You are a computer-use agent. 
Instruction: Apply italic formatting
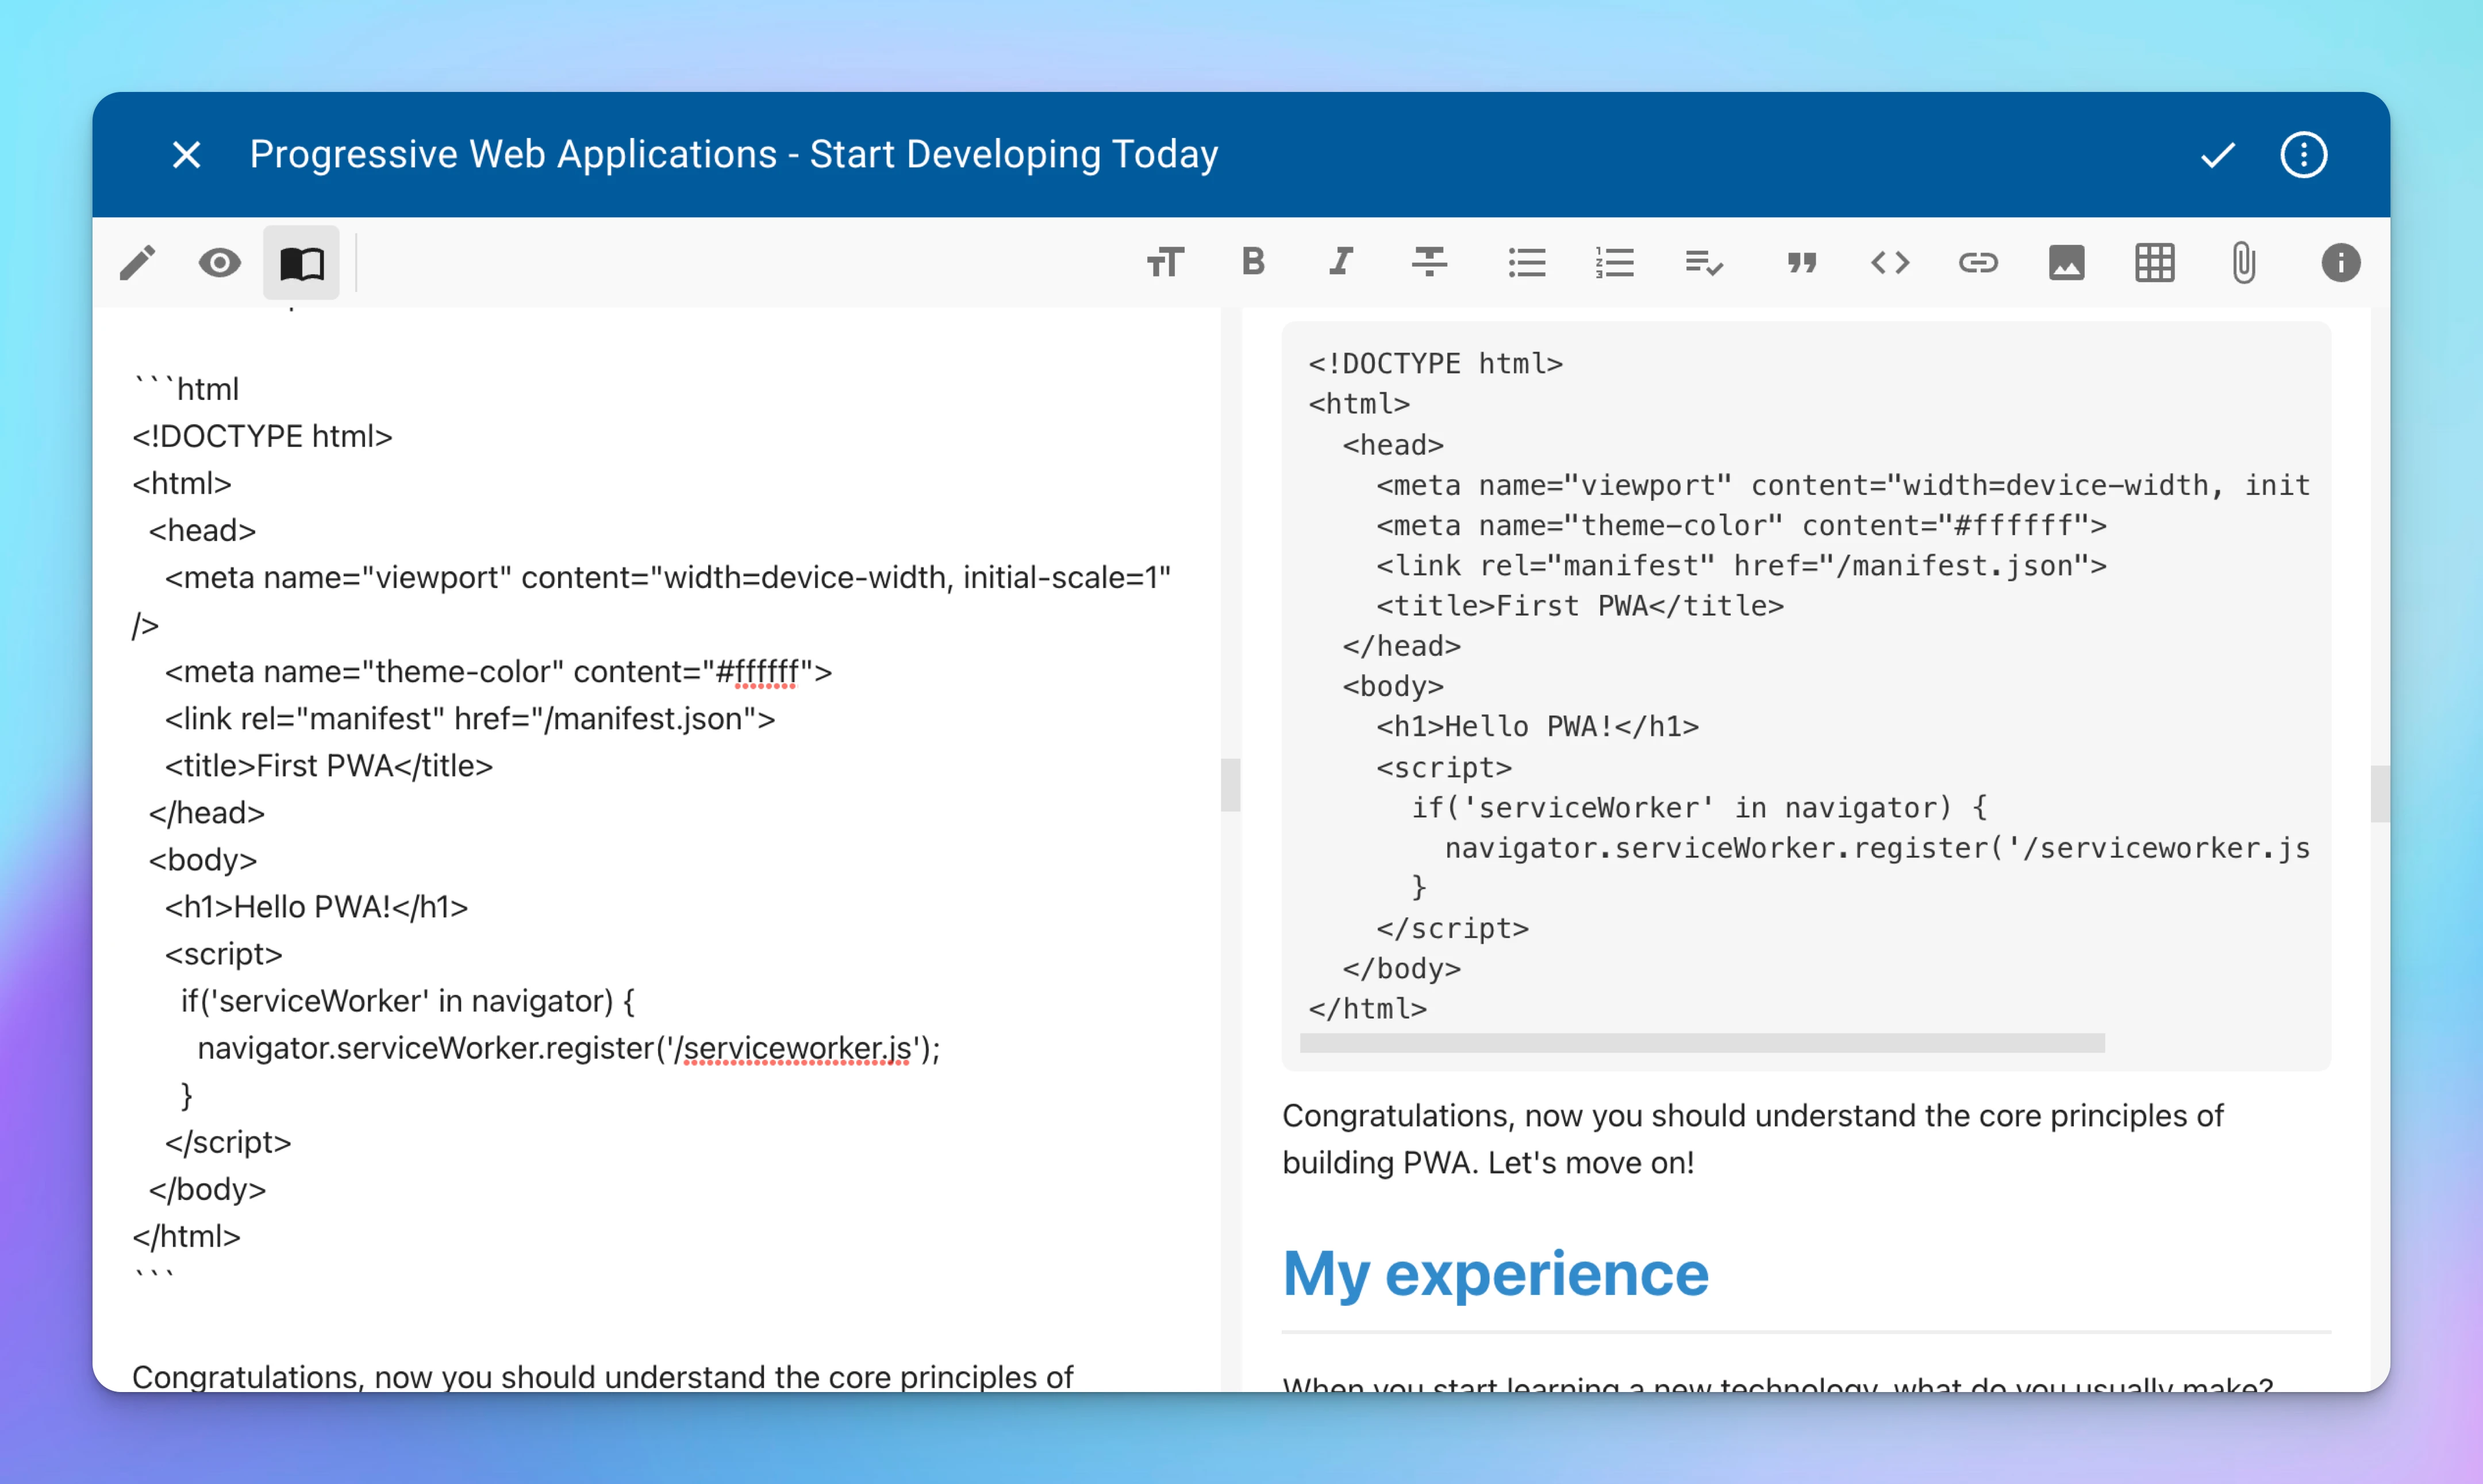click(1340, 262)
